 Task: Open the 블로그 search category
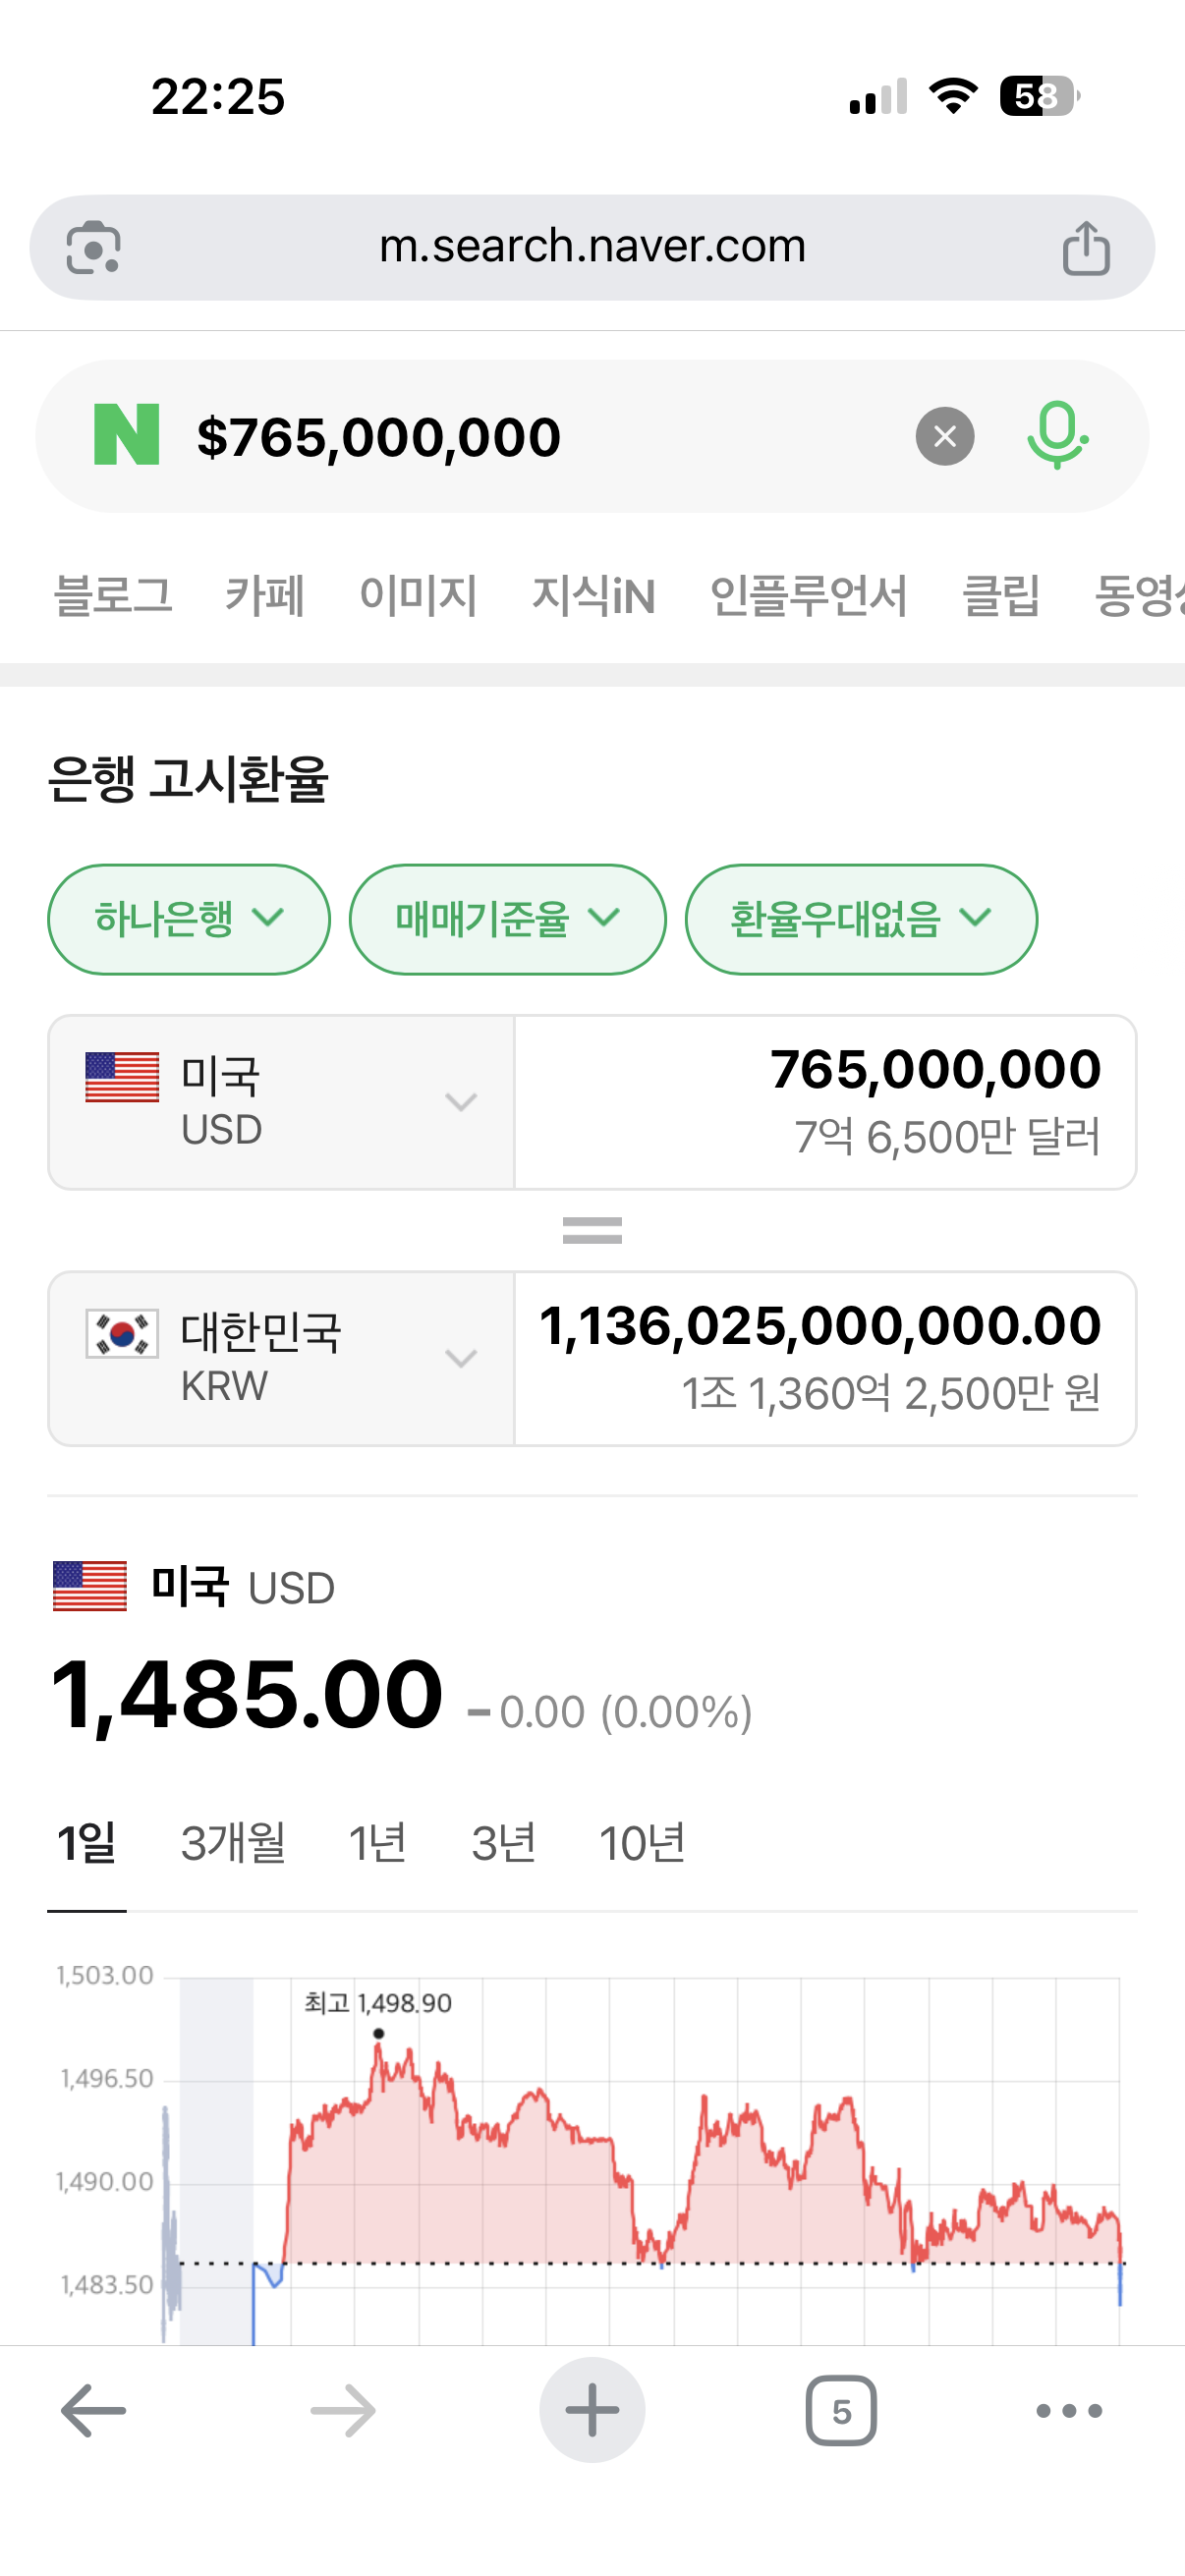coord(113,596)
